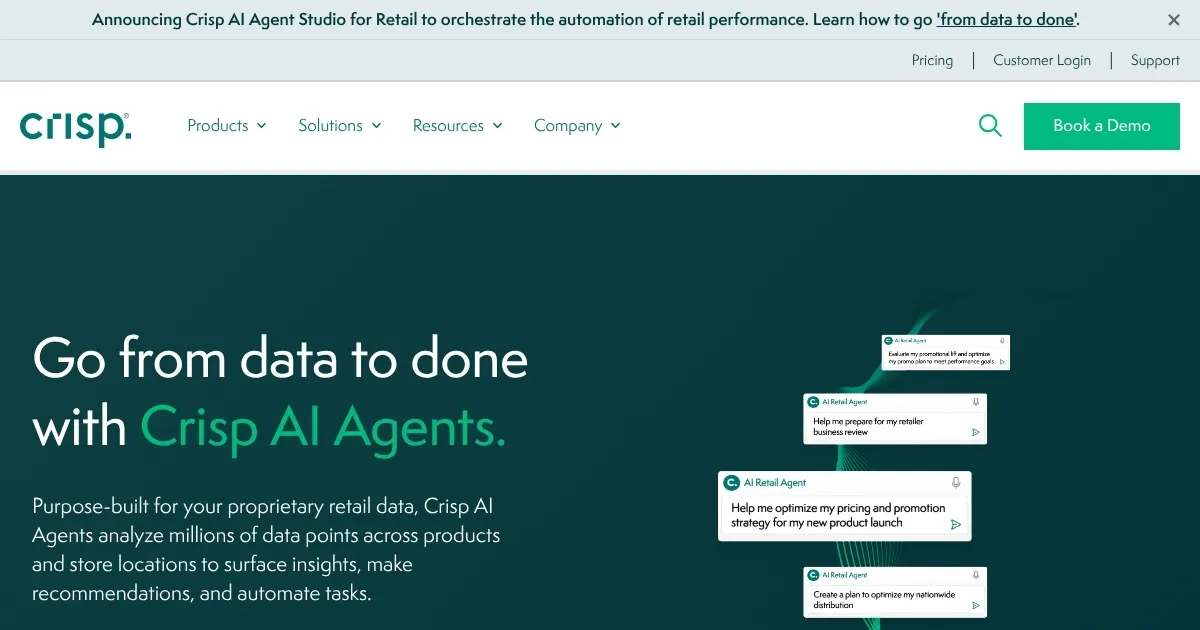Click send arrow on the promotional lift card
Image resolution: width=1200 pixels, height=630 pixels.
pos(1002,361)
